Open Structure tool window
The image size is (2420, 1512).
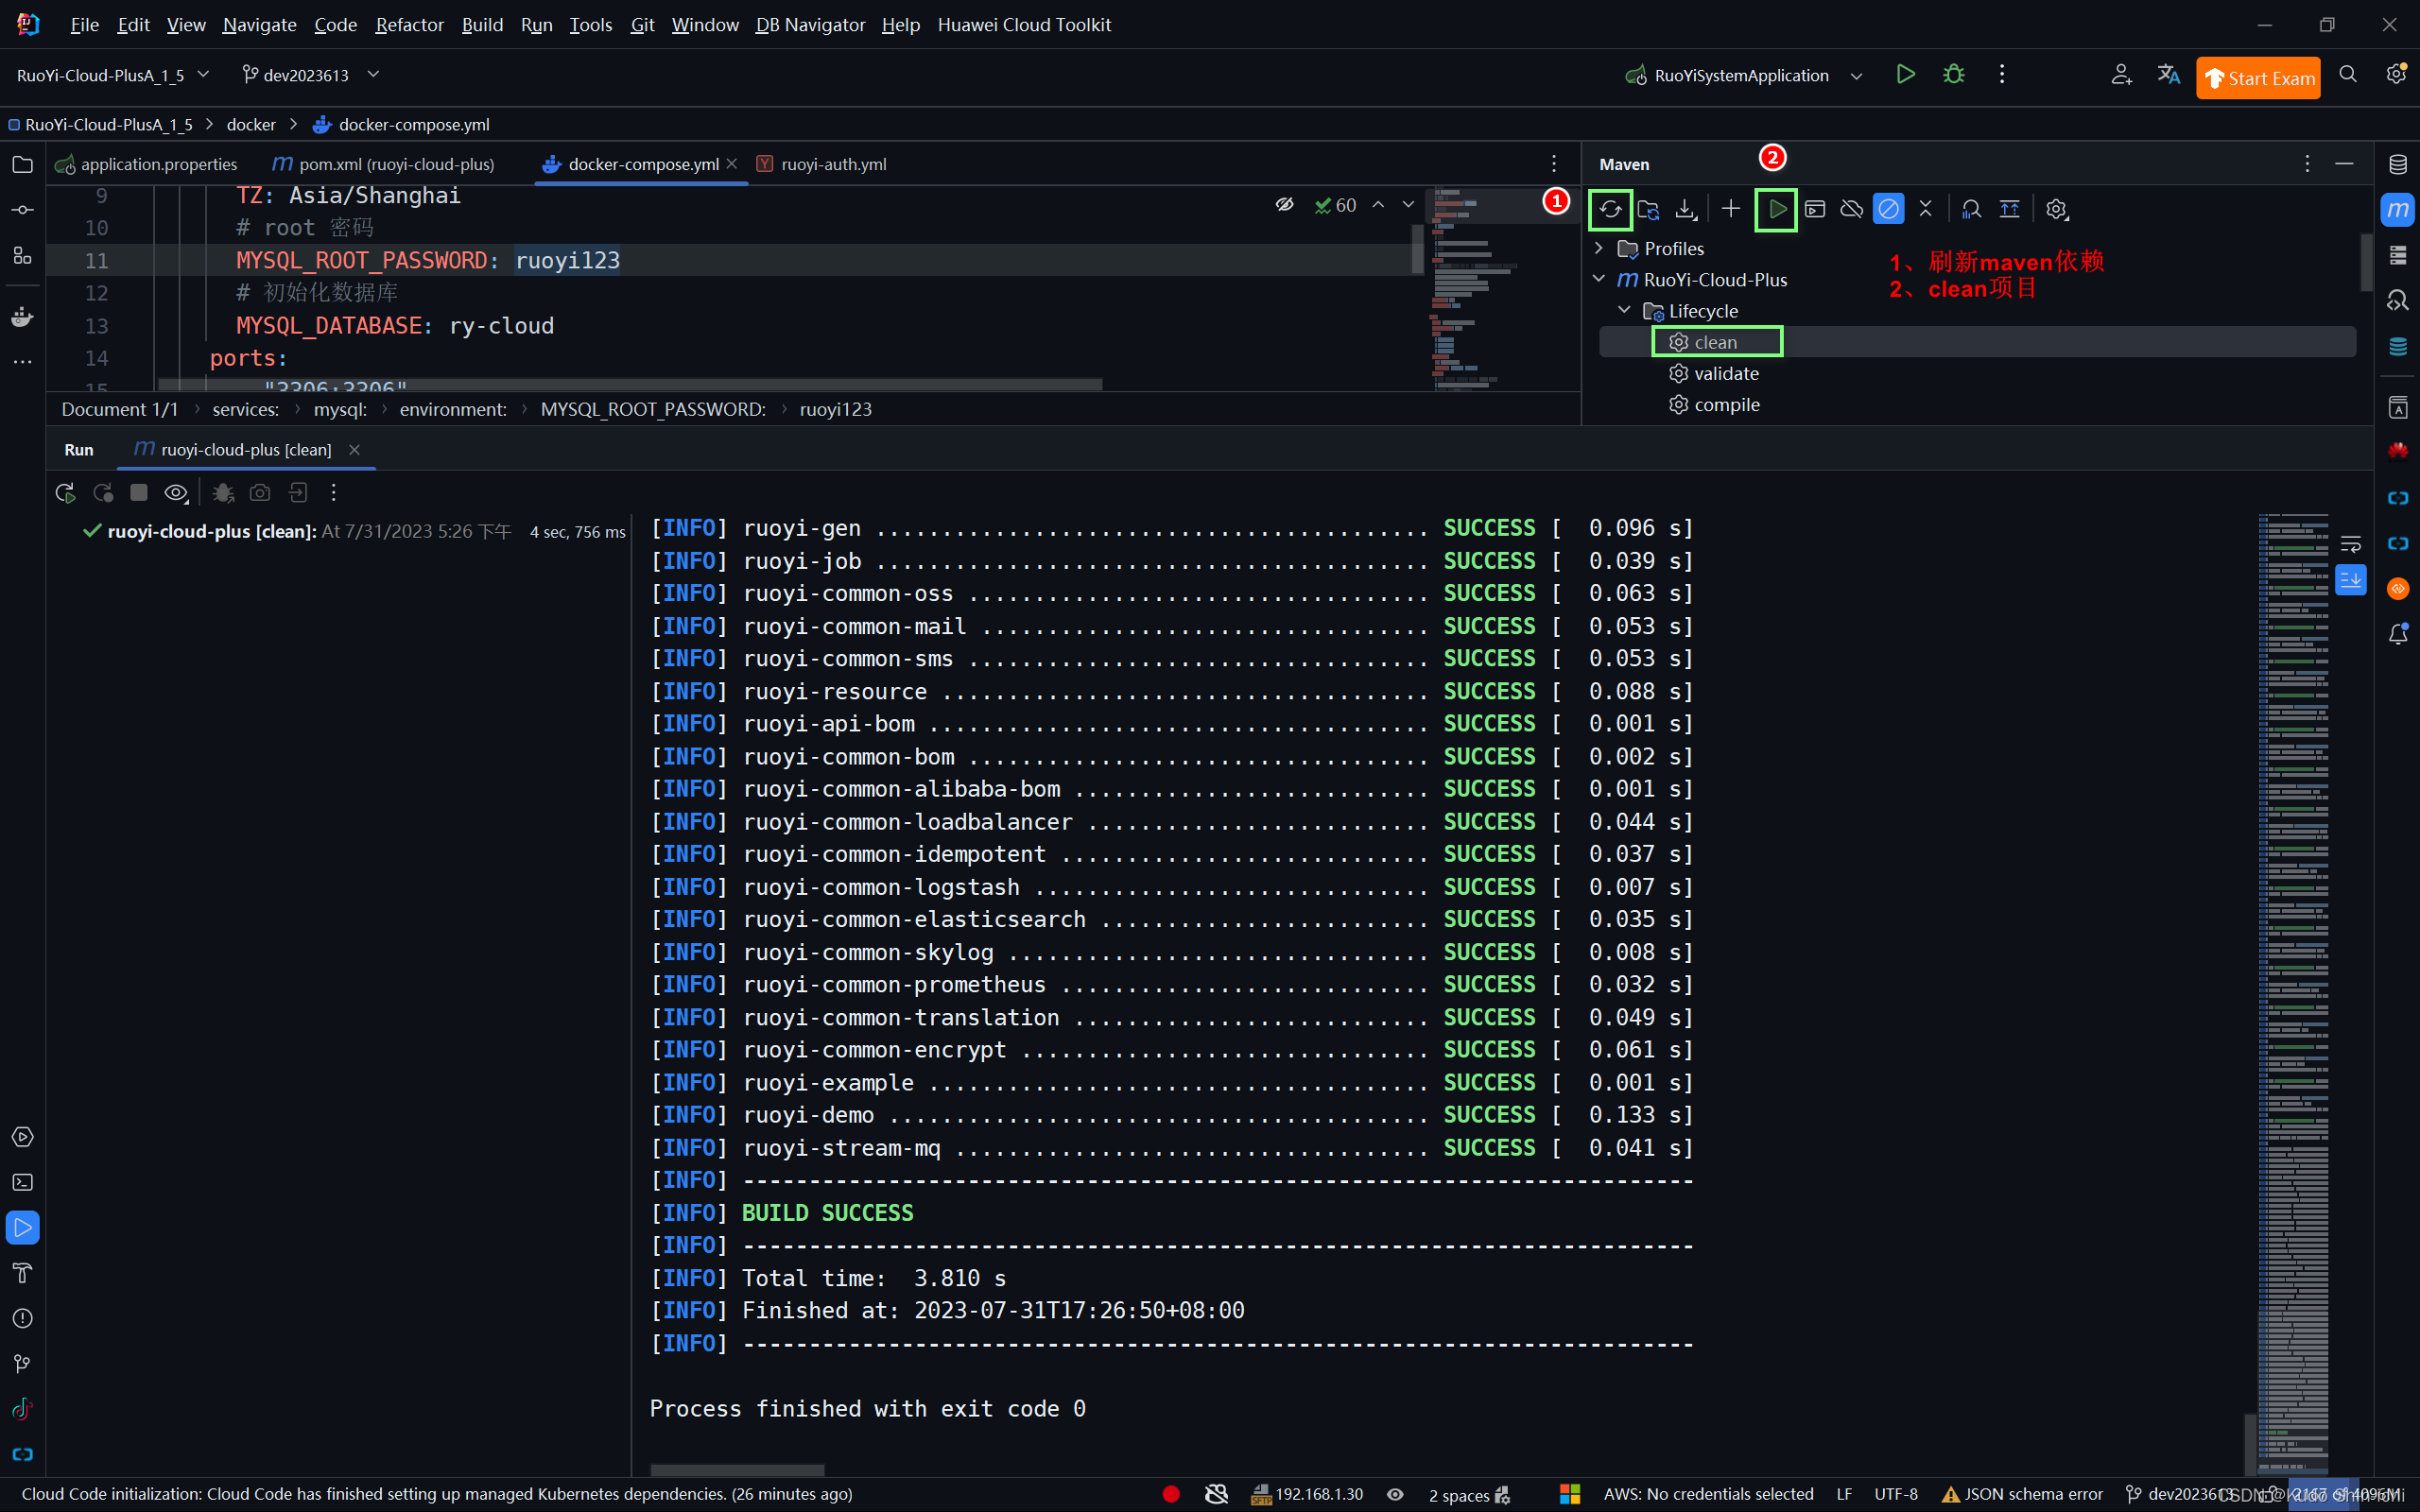point(22,256)
